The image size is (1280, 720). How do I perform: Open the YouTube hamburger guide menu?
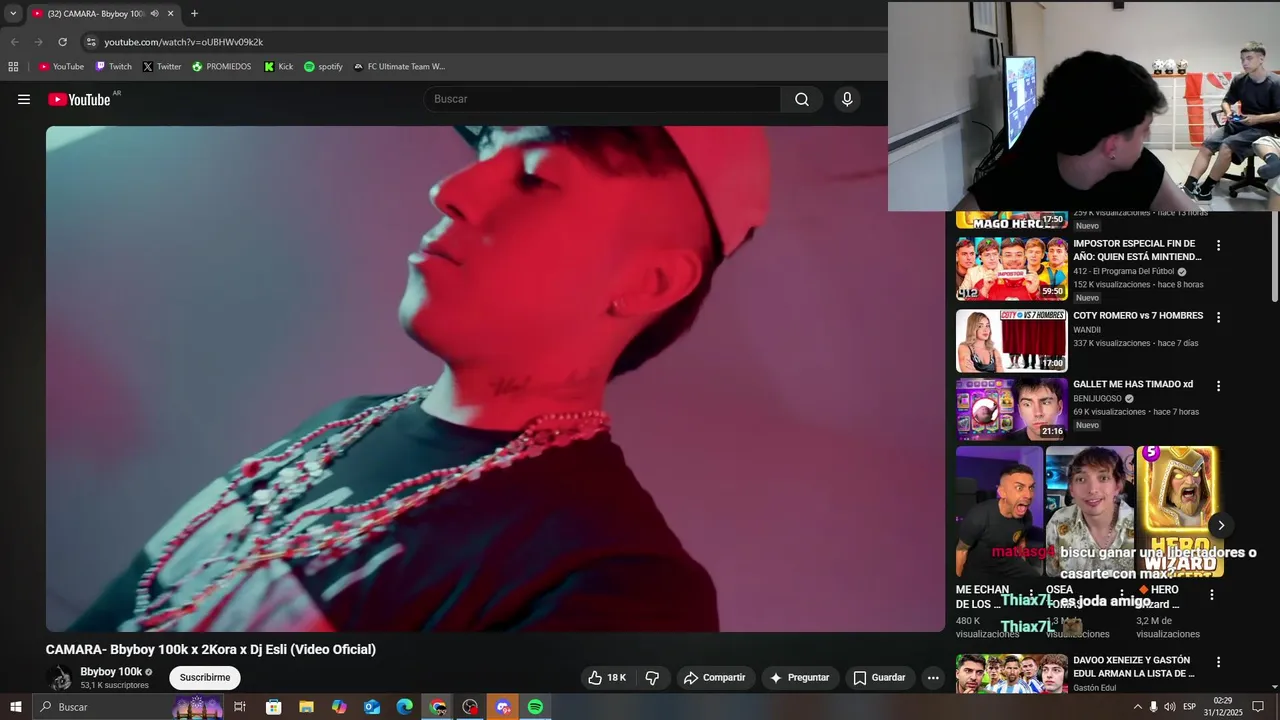[24, 99]
